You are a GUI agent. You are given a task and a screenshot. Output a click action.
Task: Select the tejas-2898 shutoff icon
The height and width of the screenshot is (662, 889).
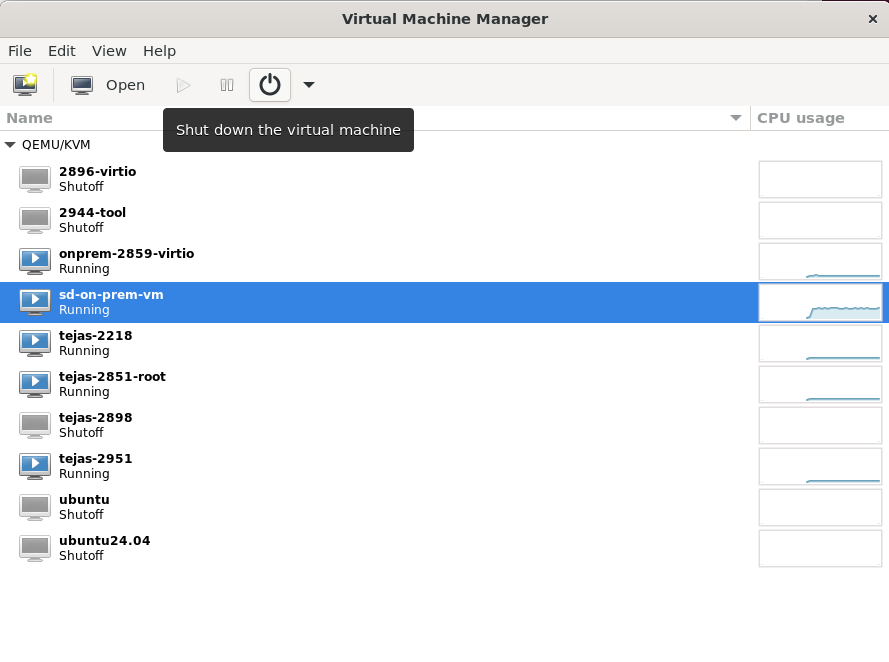click(x=35, y=425)
